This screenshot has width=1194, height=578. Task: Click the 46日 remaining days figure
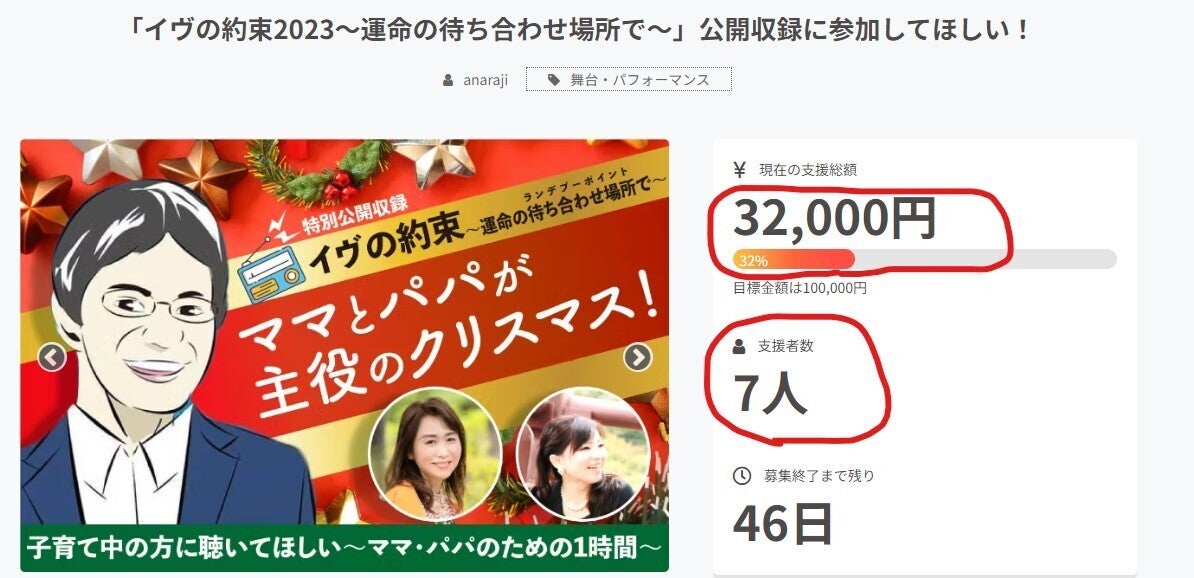coord(782,523)
